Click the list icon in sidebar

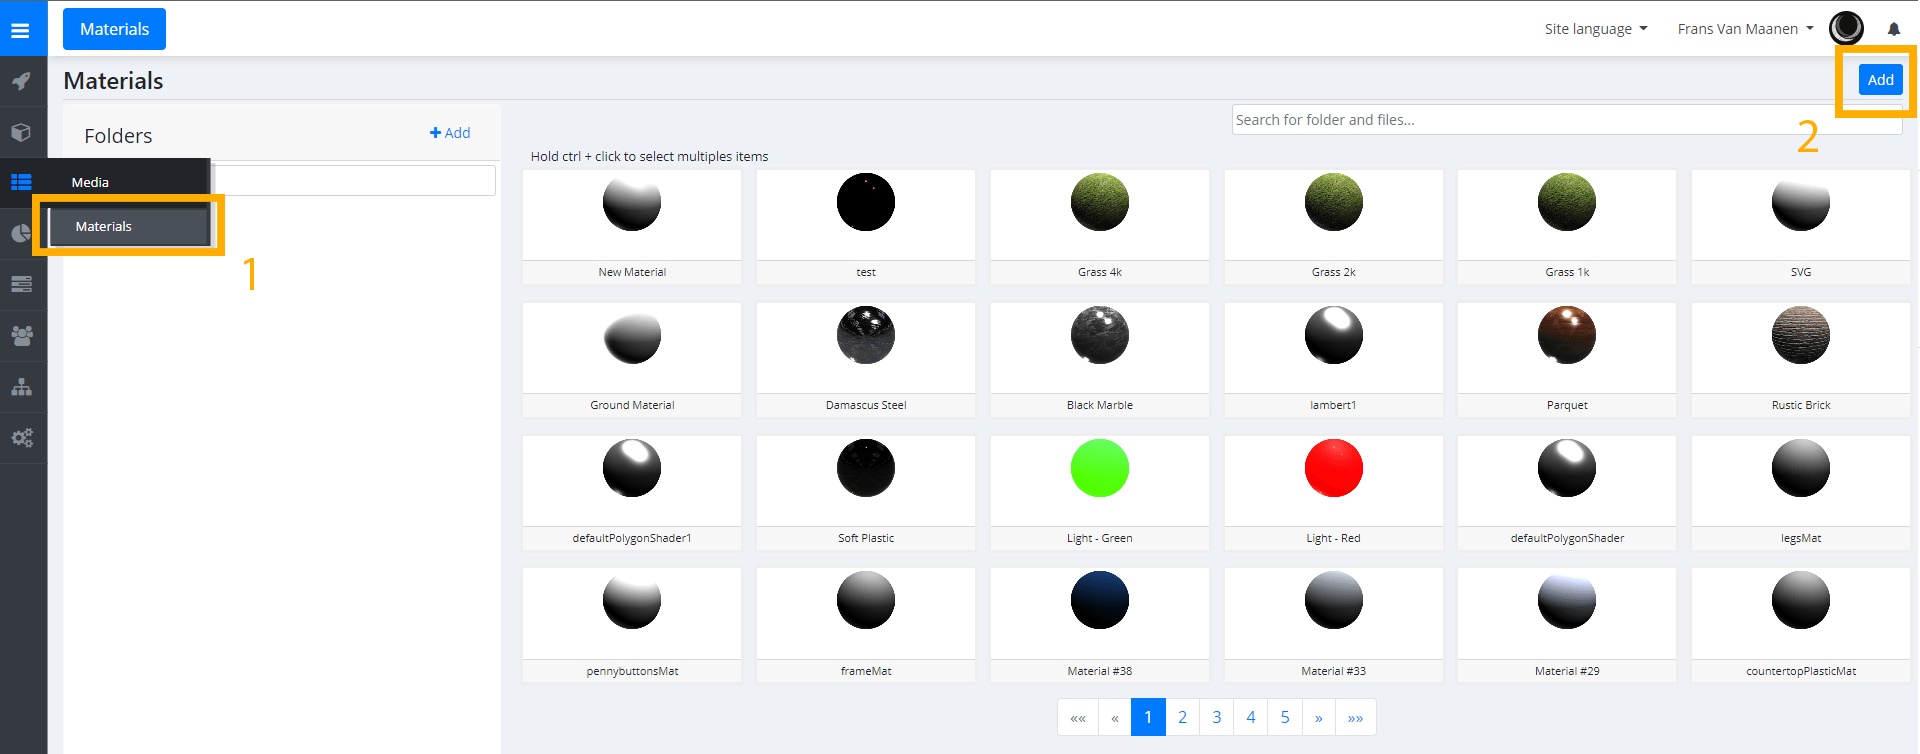coord(21,182)
